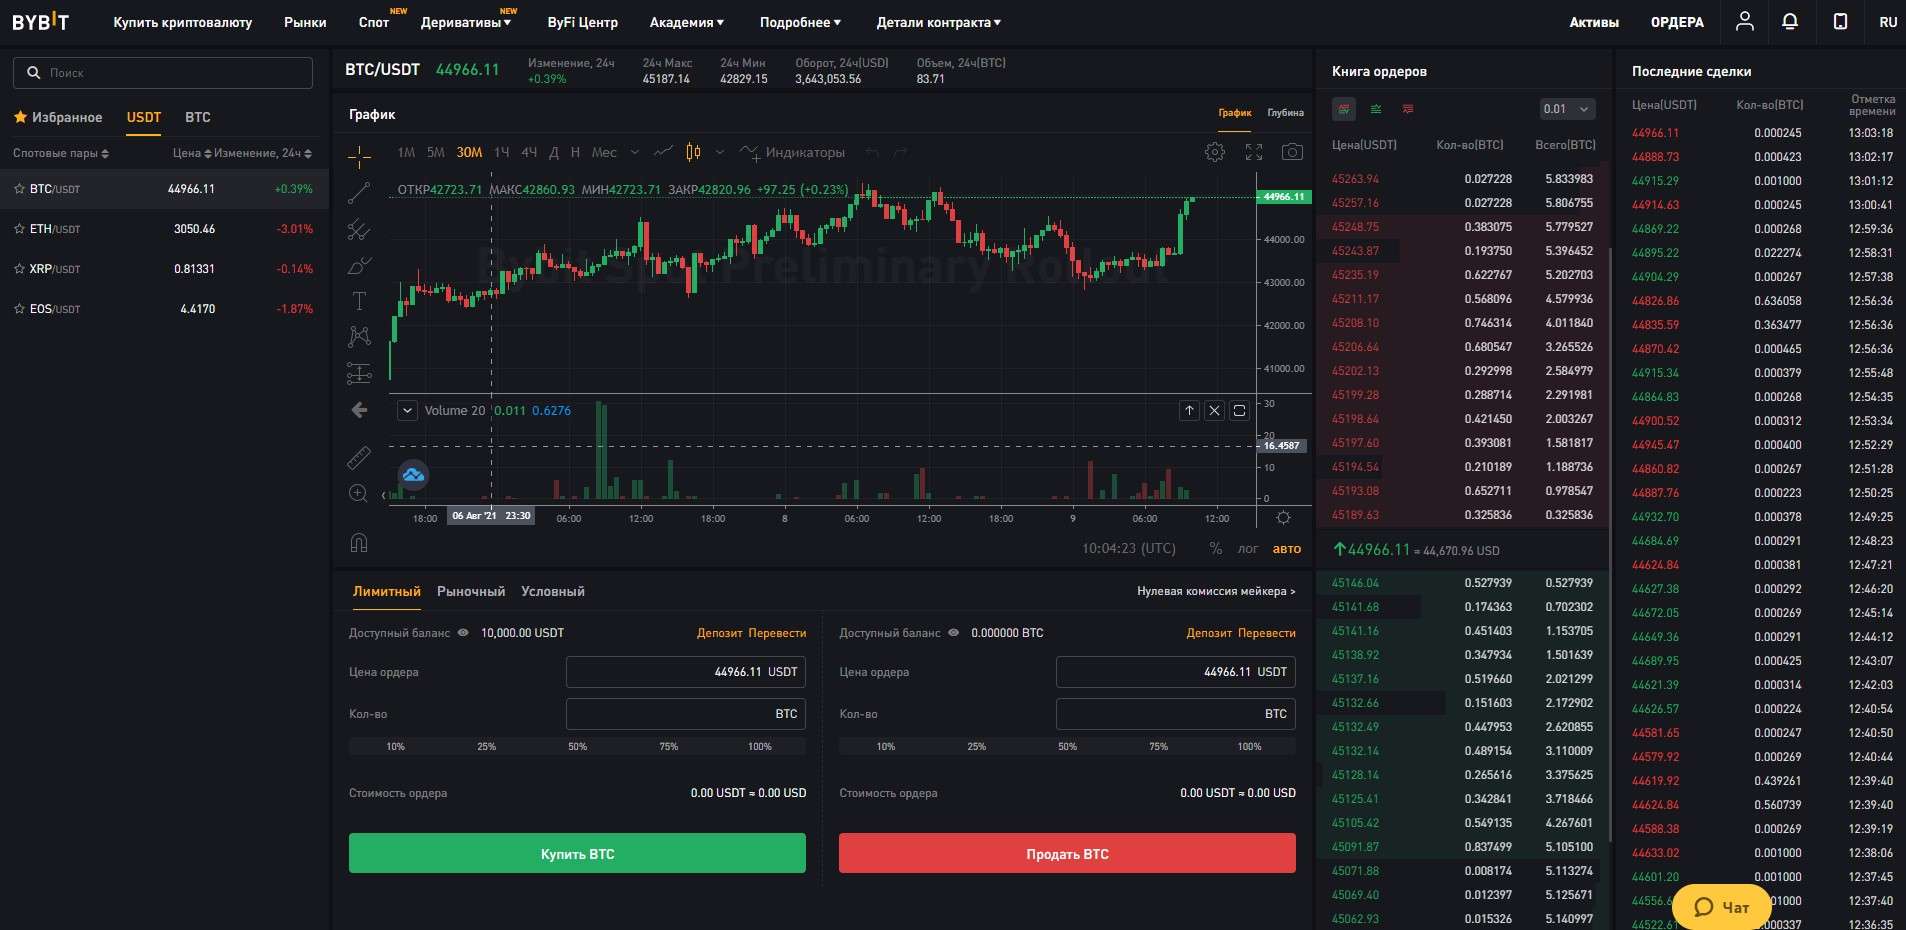
Task: Undo the last chart action
Action: point(872,152)
